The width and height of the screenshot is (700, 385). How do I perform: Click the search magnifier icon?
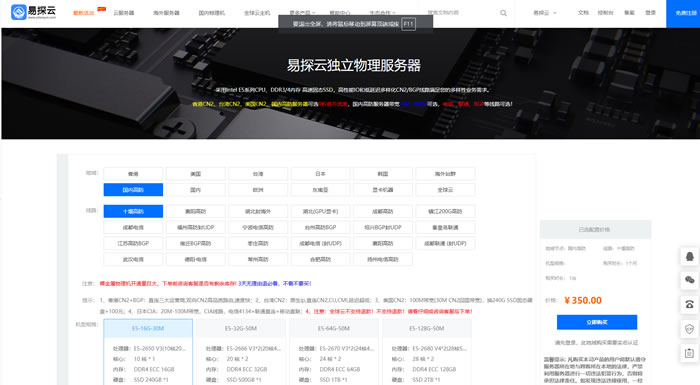point(503,13)
